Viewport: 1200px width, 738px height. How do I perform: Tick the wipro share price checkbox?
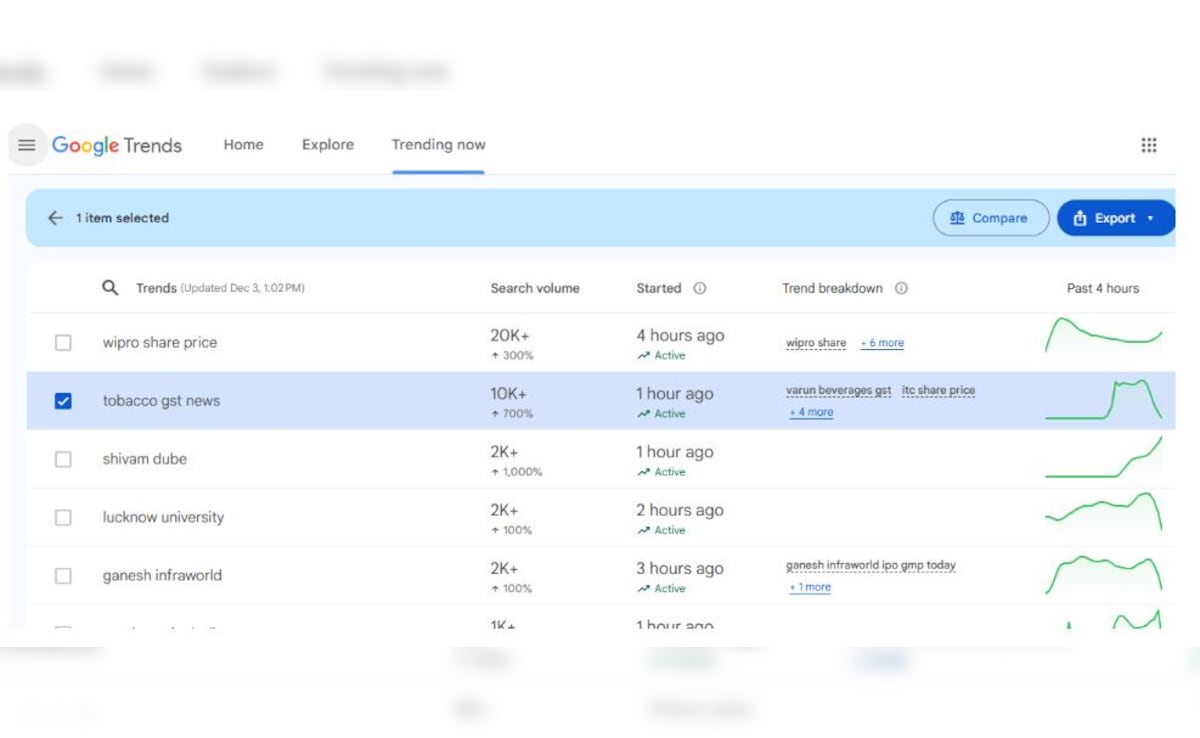tap(63, 343)
